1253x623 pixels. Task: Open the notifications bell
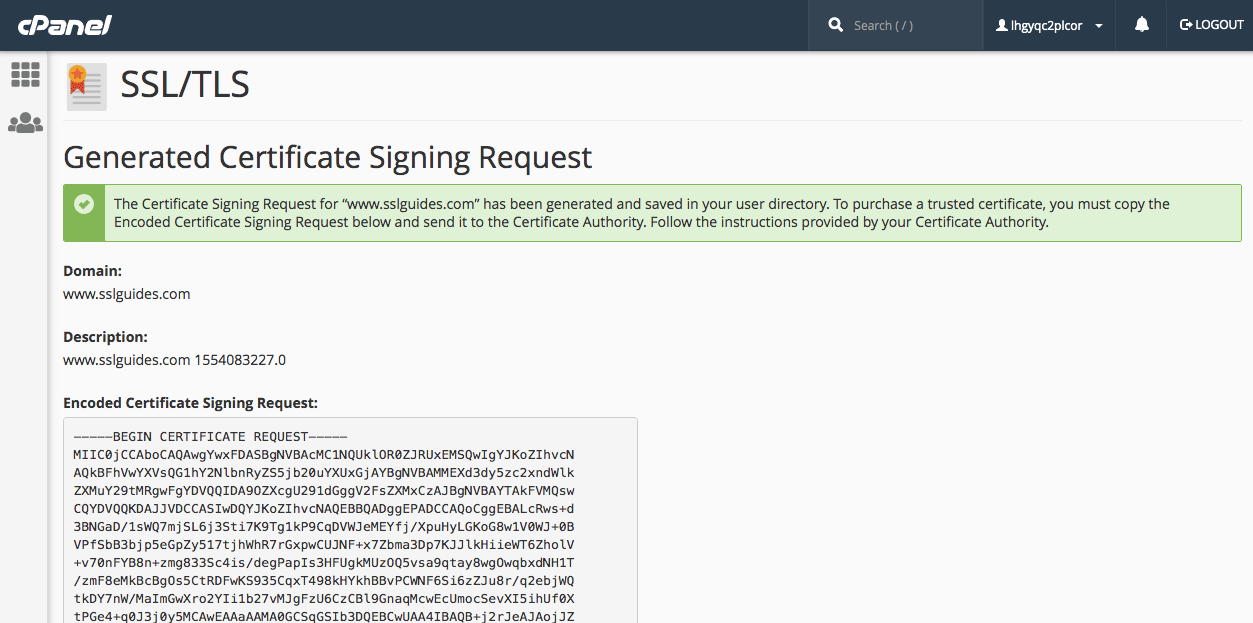pos(1141,24)
